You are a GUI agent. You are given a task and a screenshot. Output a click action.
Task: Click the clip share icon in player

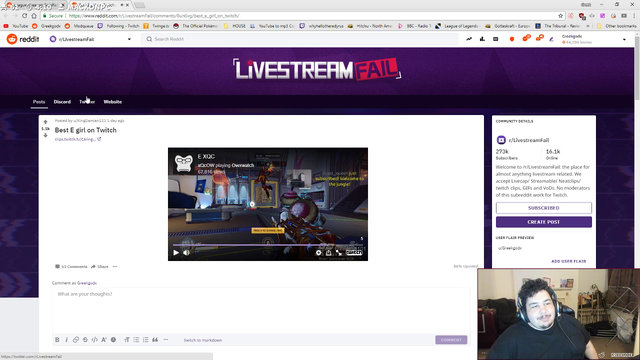pos(329,253)
